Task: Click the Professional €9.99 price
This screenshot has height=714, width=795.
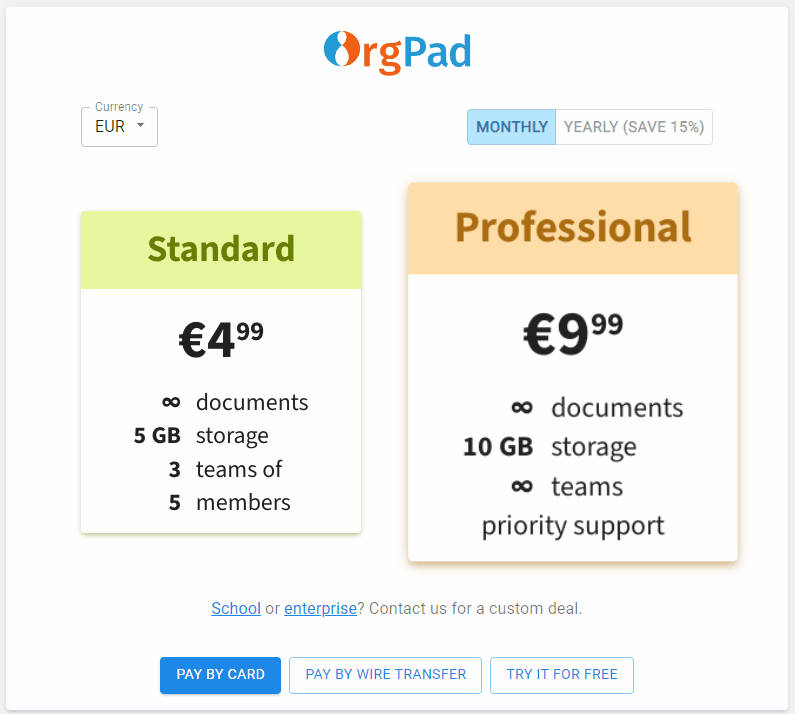Action: [x=572, y=333]
